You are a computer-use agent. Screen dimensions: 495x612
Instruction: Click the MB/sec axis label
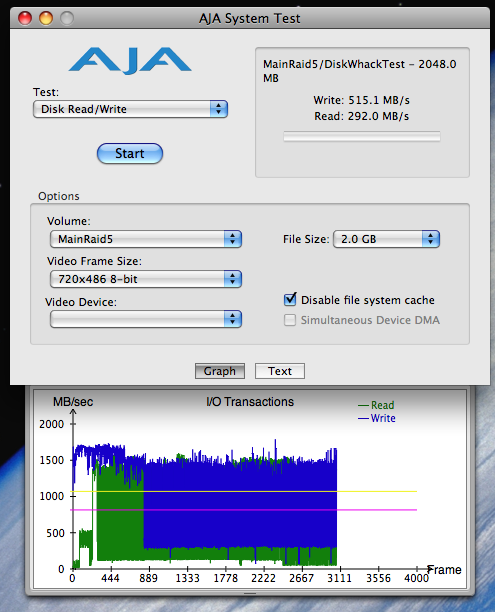(73, 402)
